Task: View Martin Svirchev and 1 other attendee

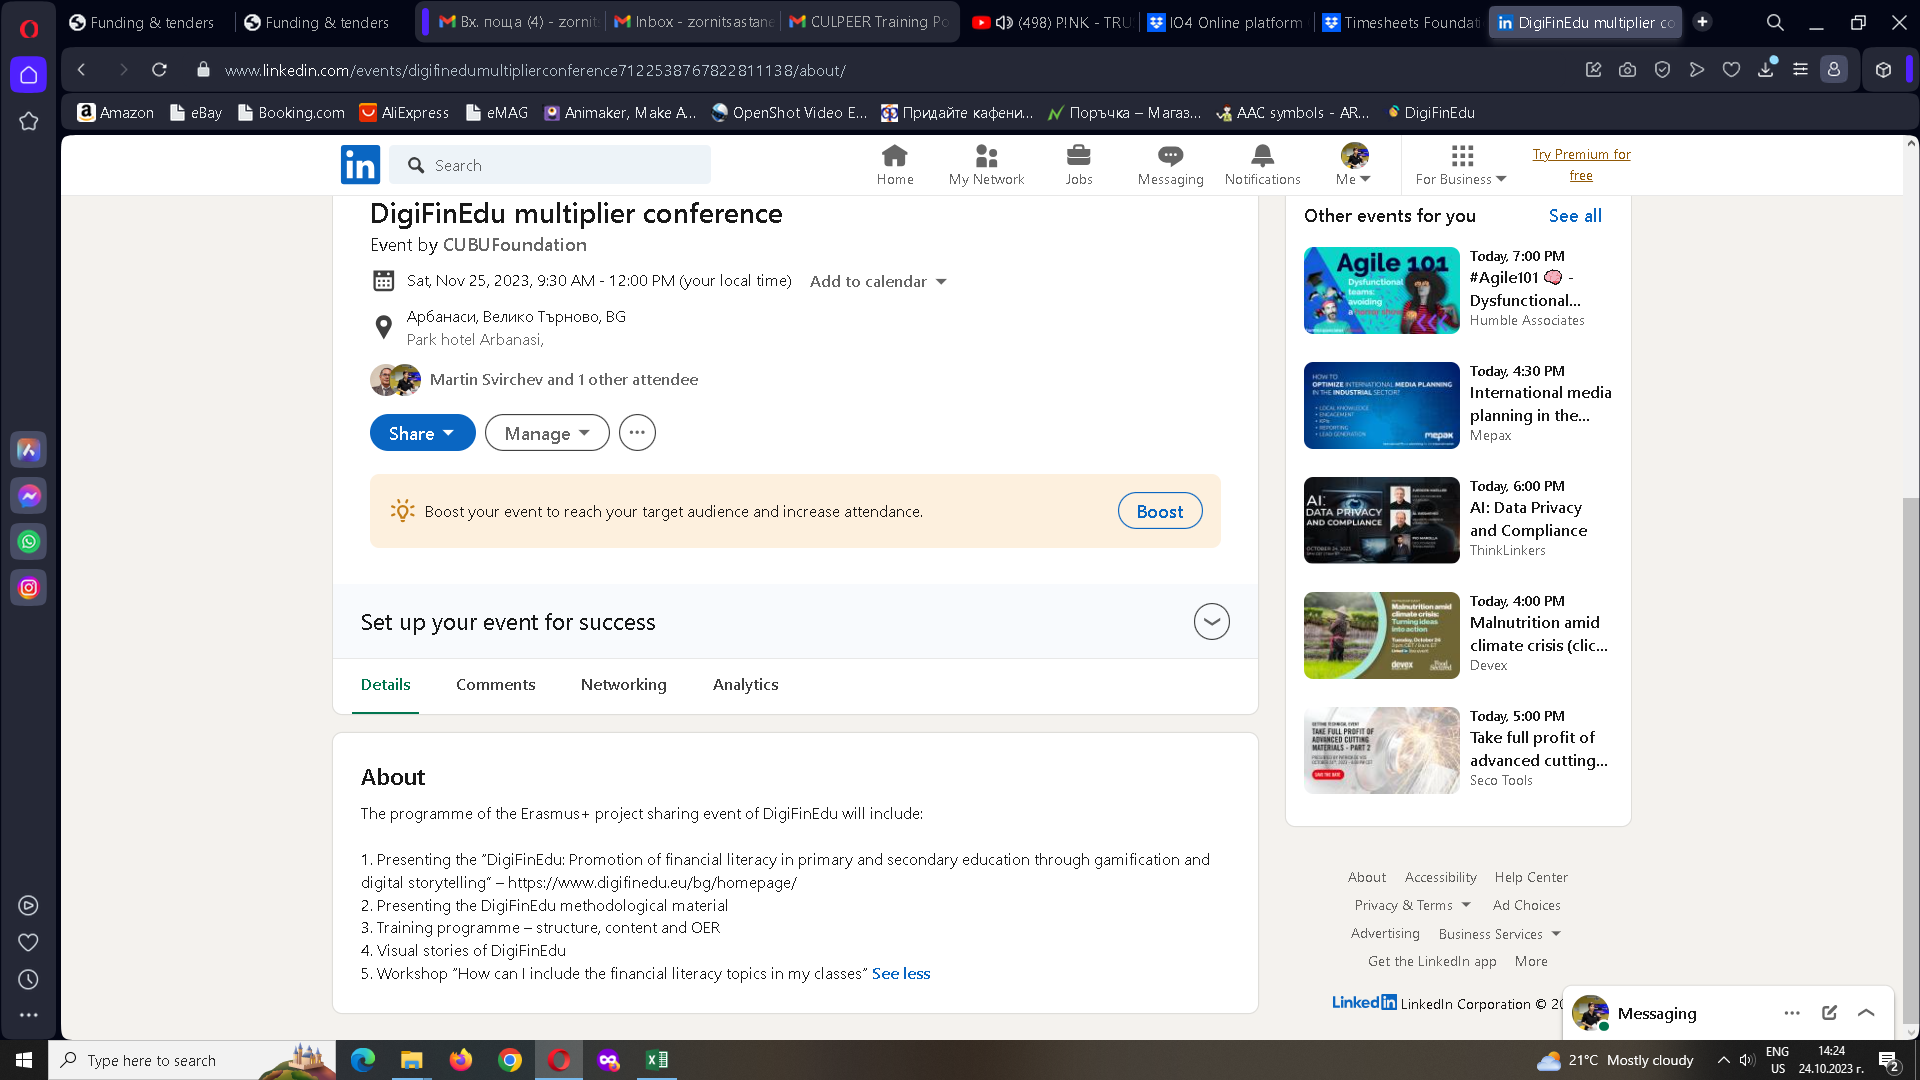Action: coord(564,380)
